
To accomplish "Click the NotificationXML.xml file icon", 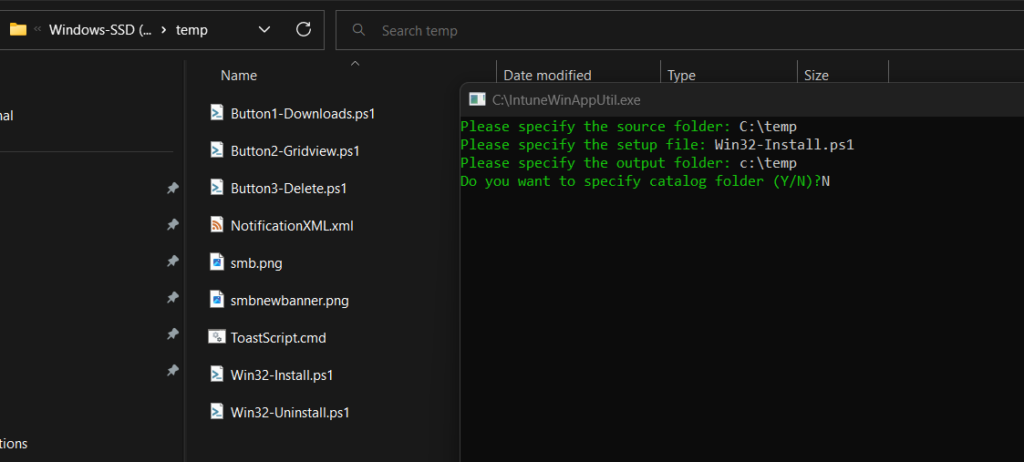I will 216,225.
